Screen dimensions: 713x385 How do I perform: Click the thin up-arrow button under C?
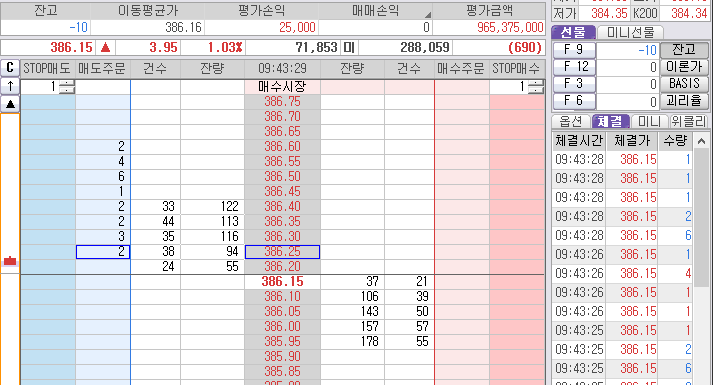click(10, 86)
